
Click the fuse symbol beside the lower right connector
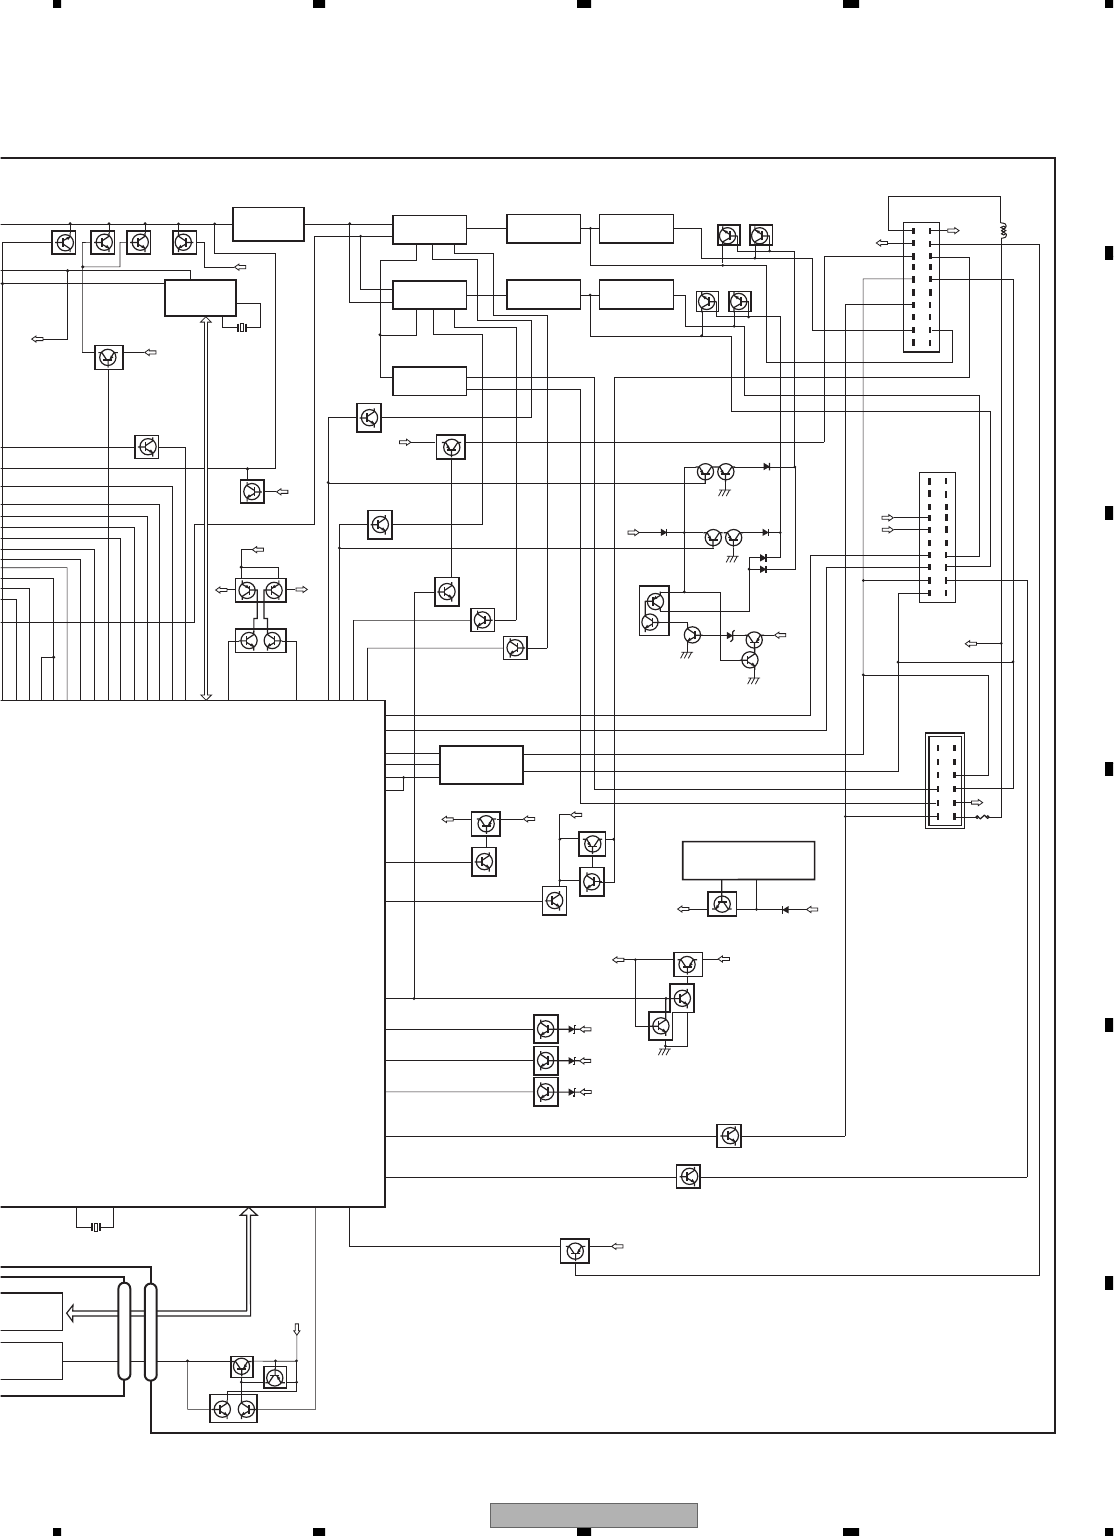pyautogui.click(x=984, y=817)
